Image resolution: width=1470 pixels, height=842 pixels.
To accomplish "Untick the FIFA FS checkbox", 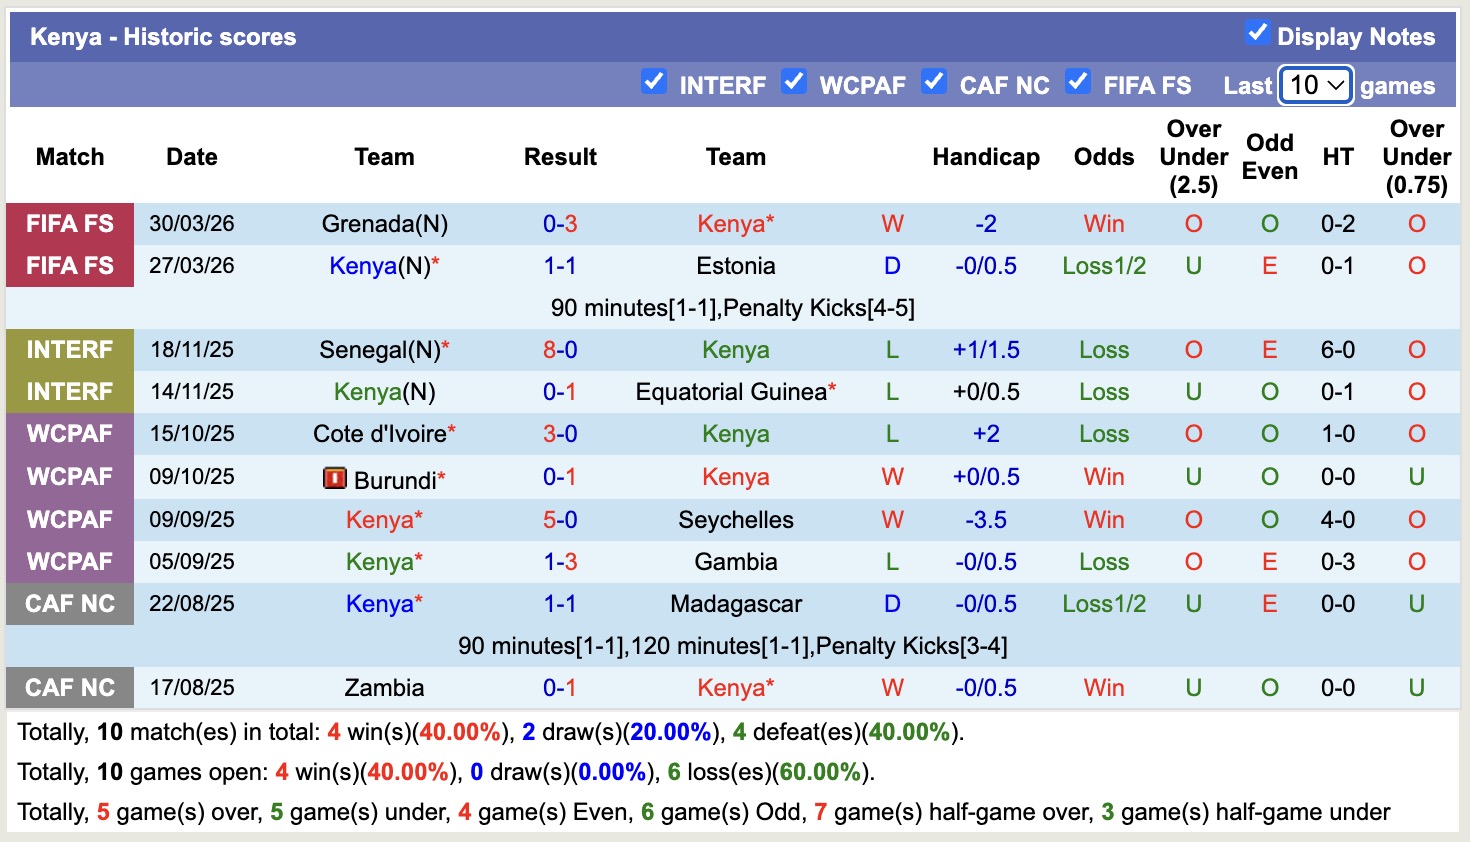I will pos(1078,82).
